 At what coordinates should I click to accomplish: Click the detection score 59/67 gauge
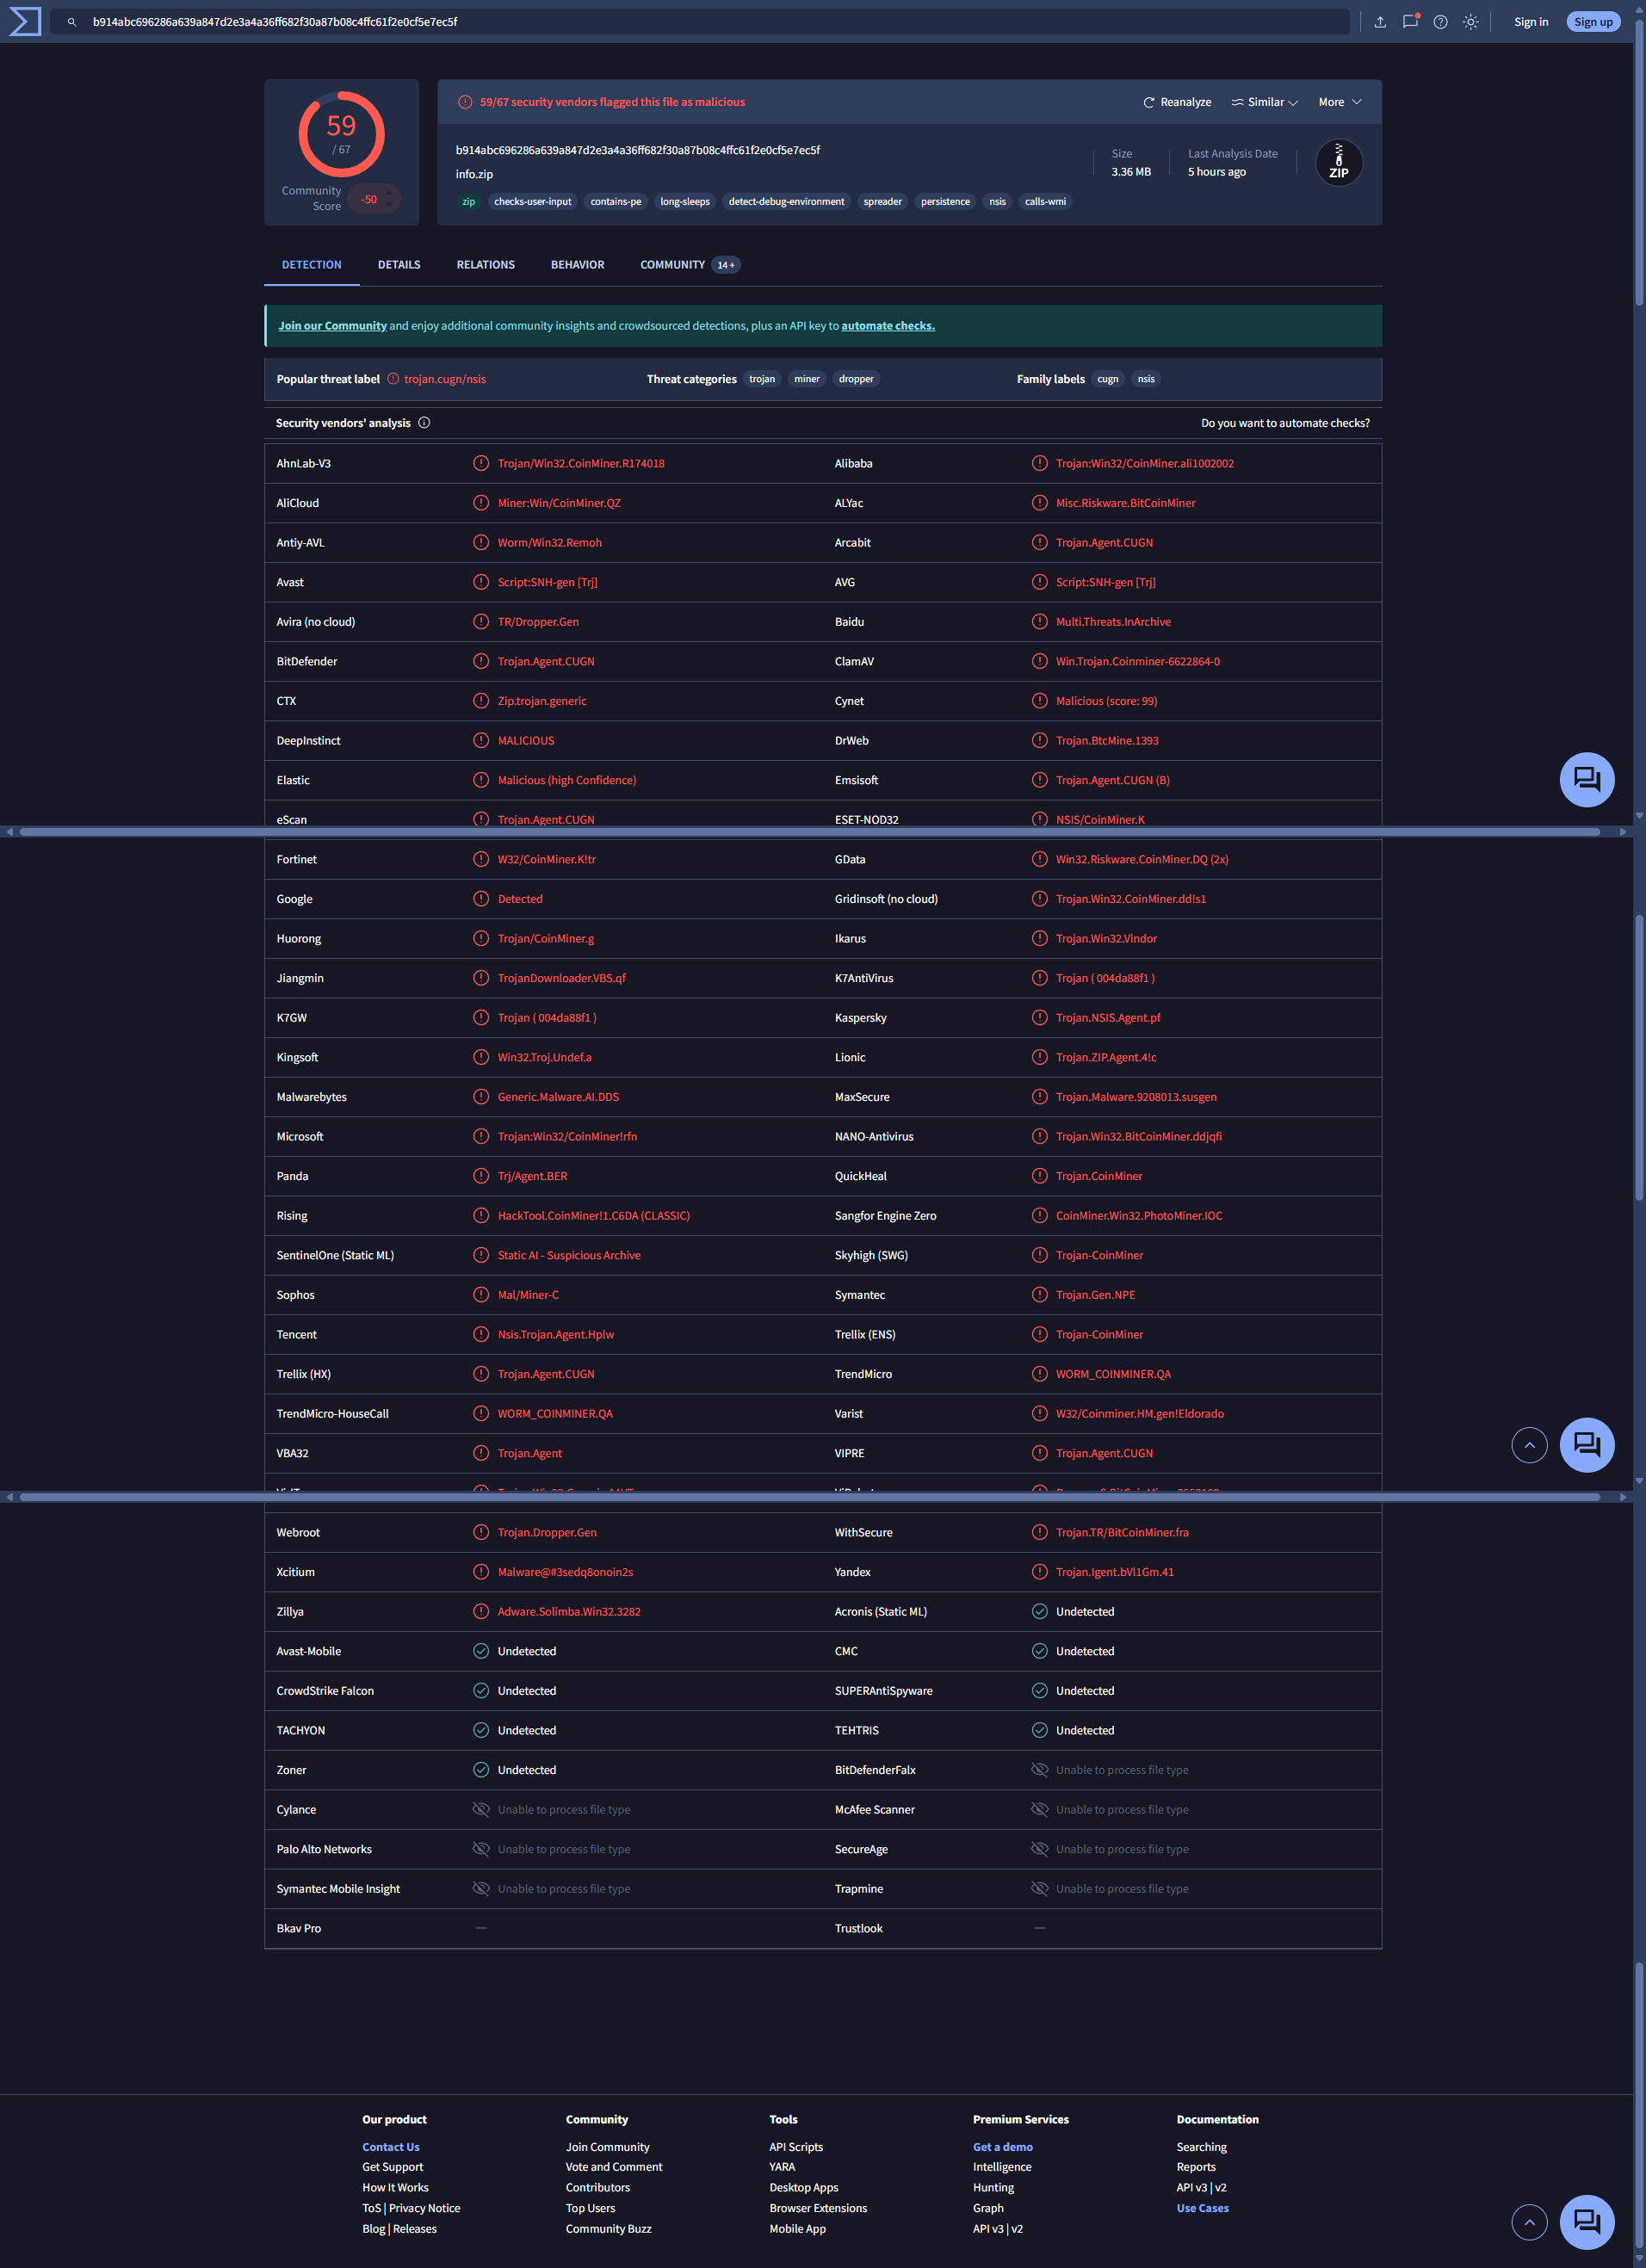pyautogui.click(x=341, y=134)
